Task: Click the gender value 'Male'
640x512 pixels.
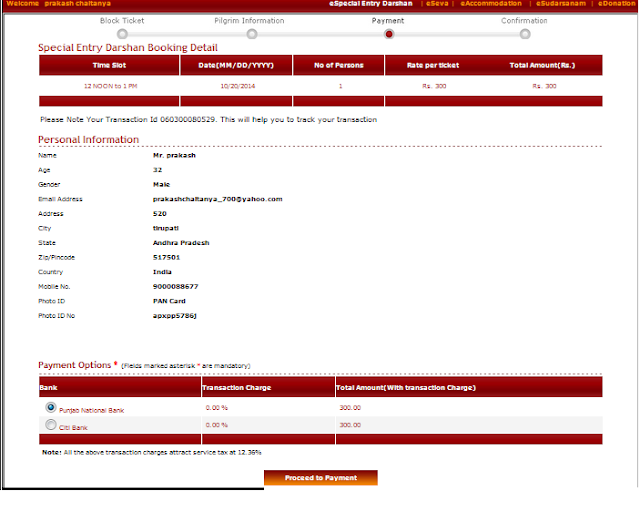Action: [x=161, y=185]
